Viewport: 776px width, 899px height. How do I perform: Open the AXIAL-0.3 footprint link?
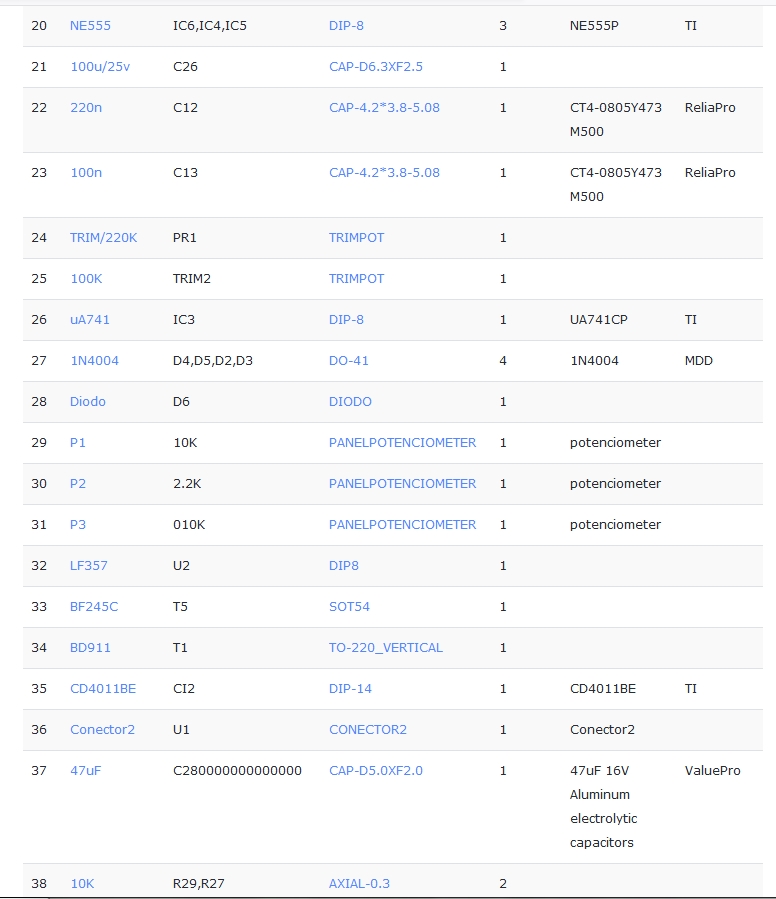(x=359, y=884)
